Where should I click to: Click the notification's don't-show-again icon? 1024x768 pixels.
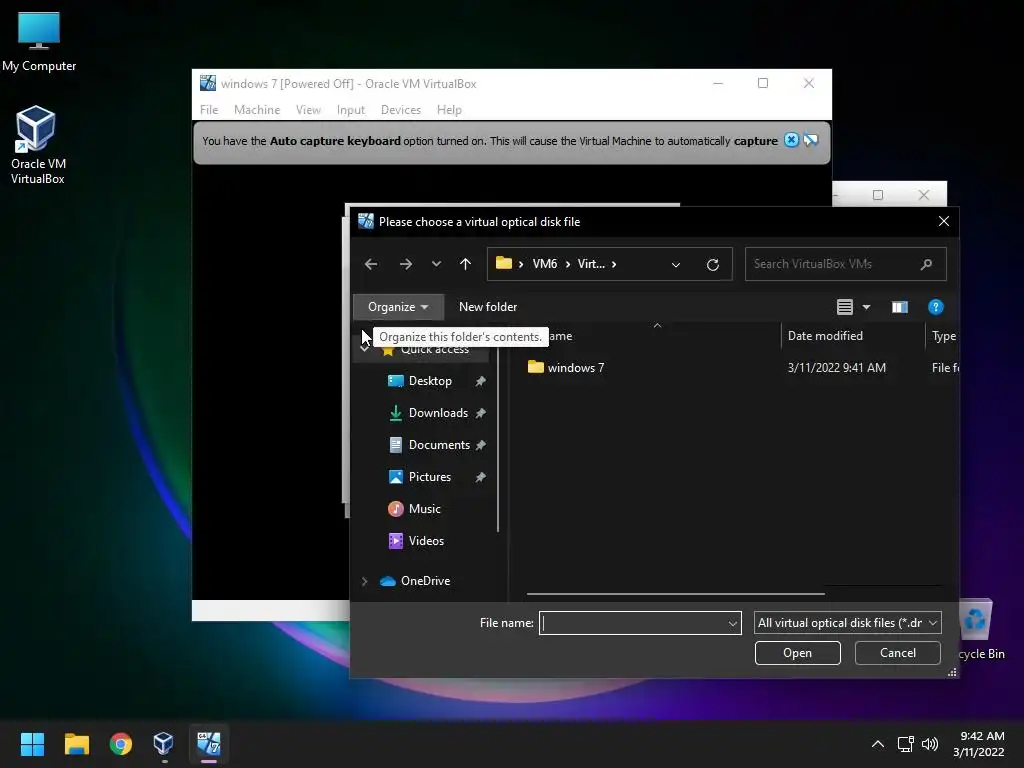810,140
